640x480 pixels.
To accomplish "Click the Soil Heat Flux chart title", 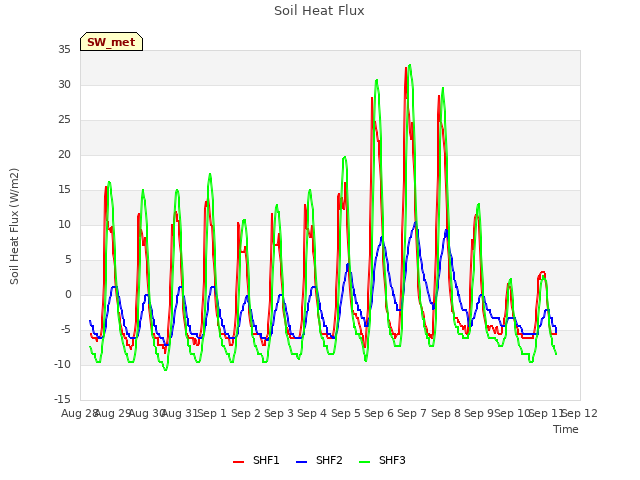I will point(319,11).
